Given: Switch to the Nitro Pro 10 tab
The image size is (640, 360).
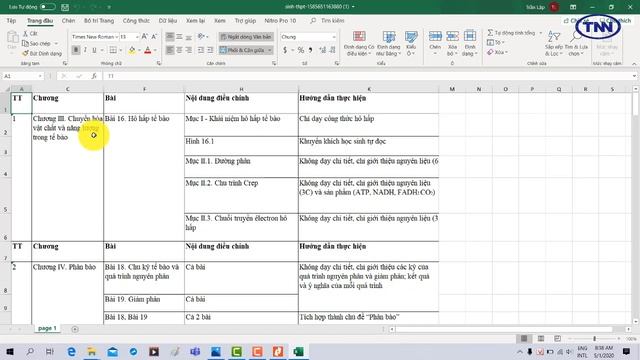Looking at the screenshot, I should (280, 20).
